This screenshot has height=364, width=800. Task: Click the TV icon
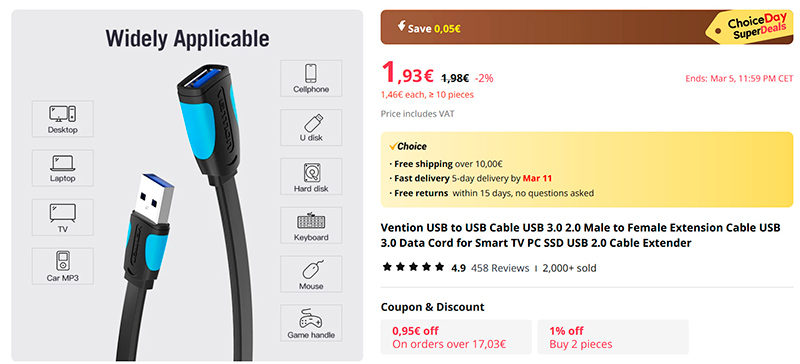coord(63,212)
